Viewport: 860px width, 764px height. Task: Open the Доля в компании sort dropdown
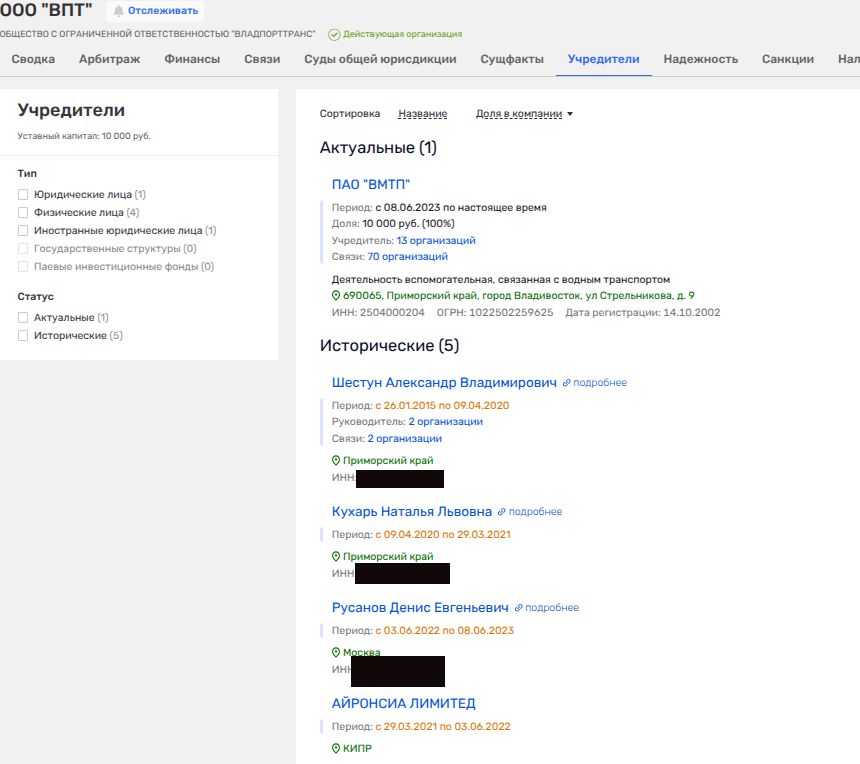pyautogui.click(x=524, y=114)
